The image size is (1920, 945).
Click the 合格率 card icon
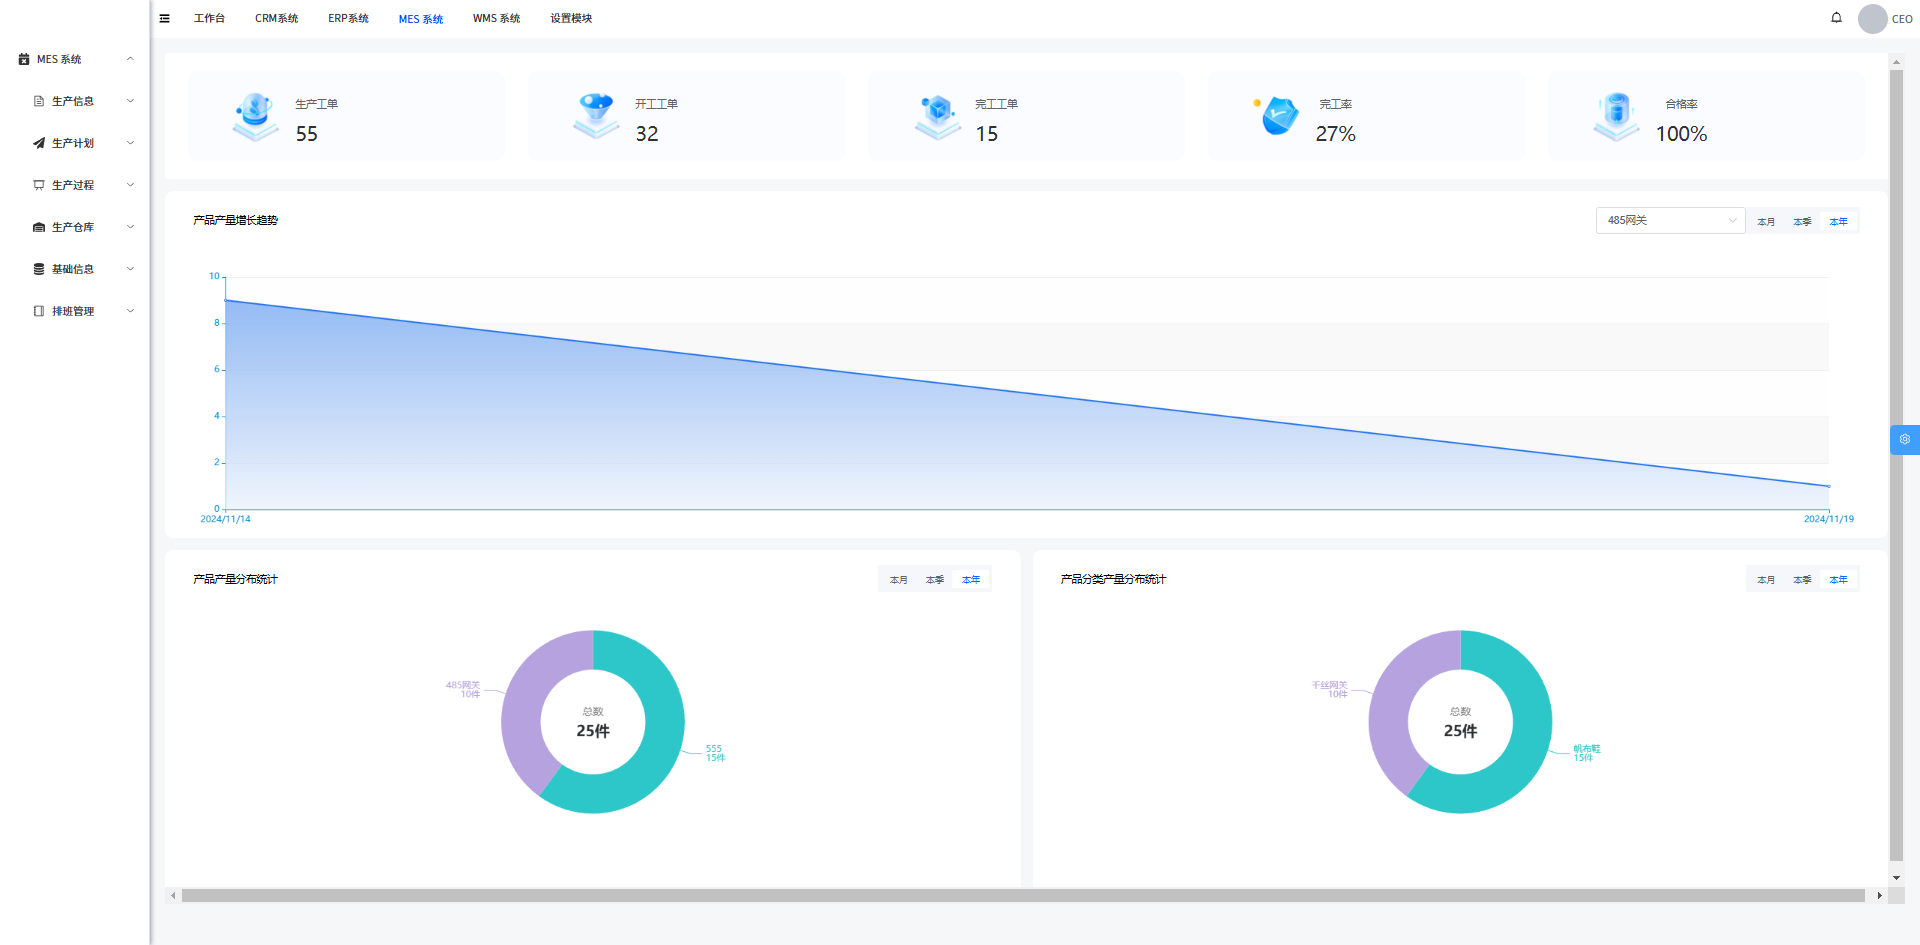coord(1616,117)
